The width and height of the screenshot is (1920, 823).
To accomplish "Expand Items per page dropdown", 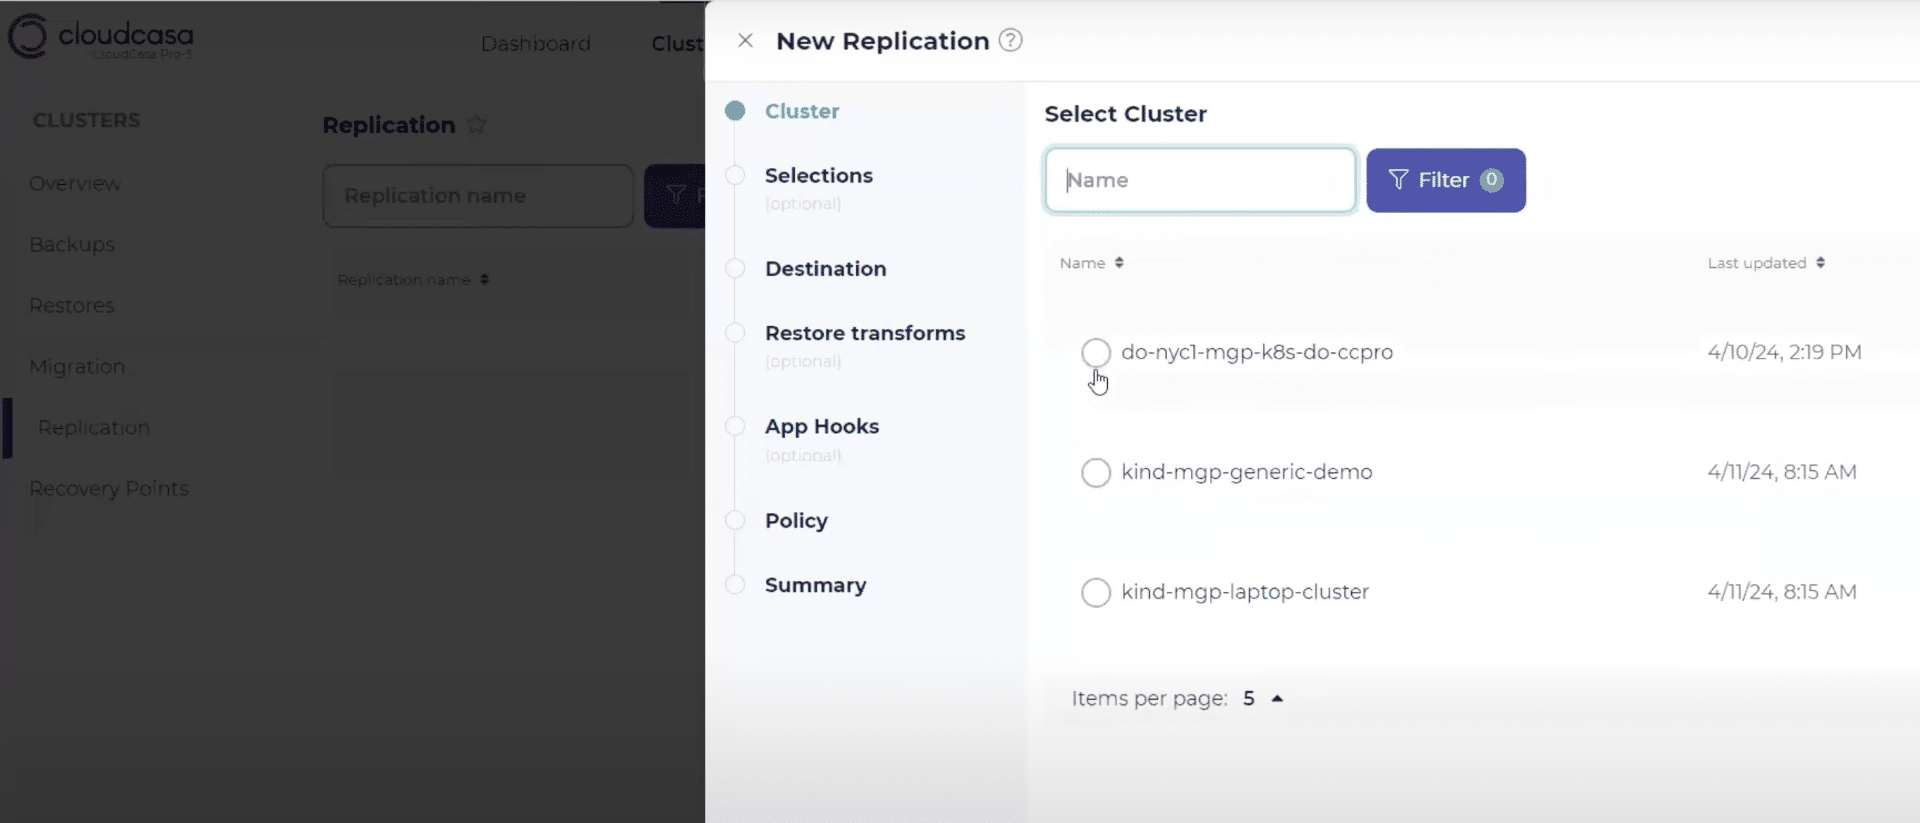I will pos(1264,699).
